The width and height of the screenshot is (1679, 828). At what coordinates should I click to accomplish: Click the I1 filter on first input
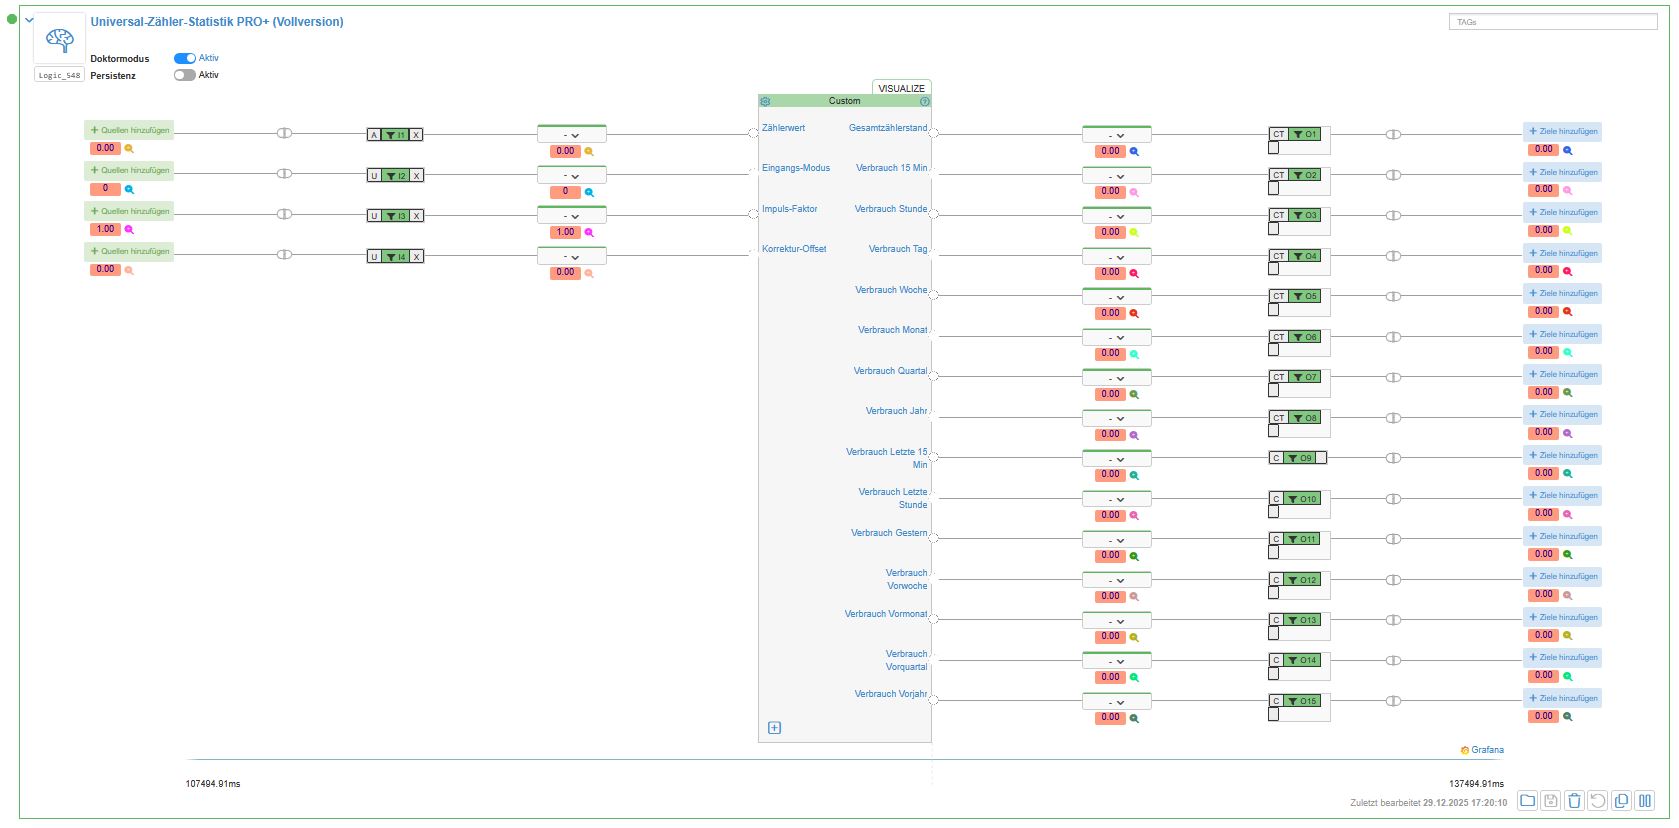pos(395,134)
